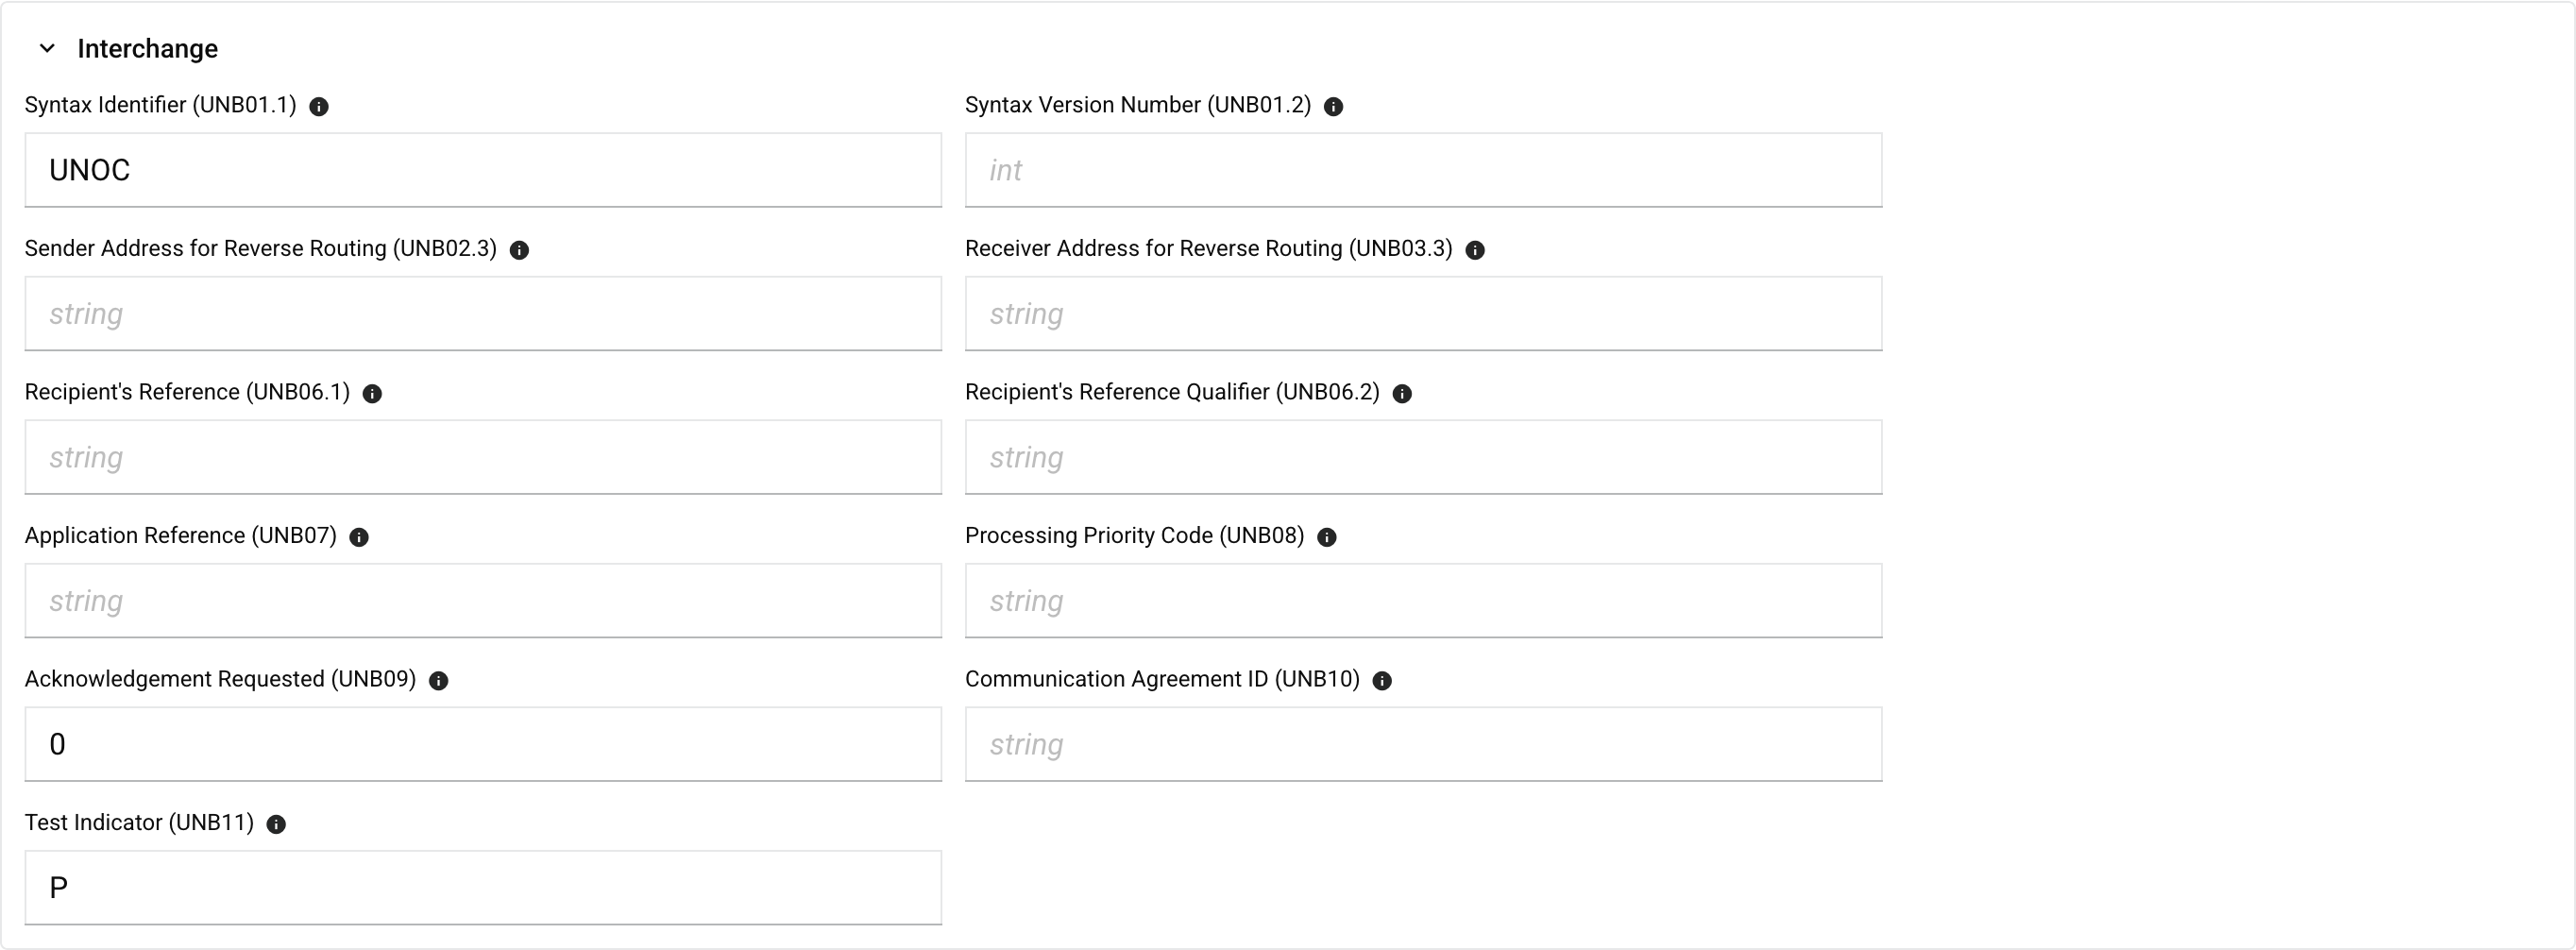Open info tooltip for Recipient's Reference Qualifier
2576x950 pixels.
(x=1402, y=393)
